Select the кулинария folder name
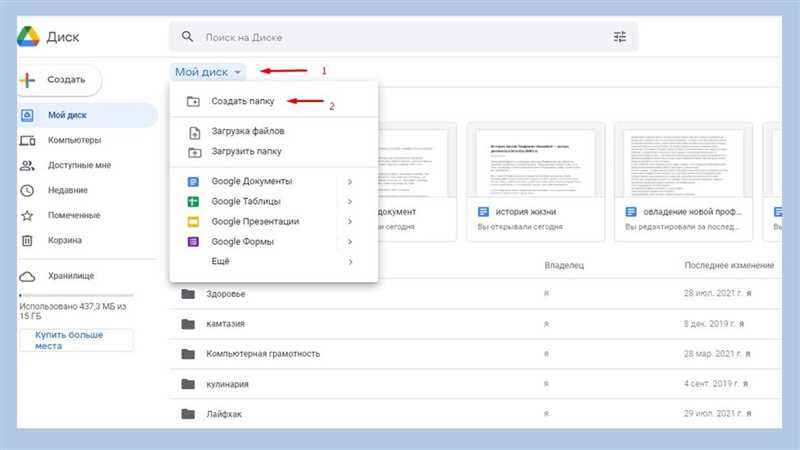 click(x=227, y=384)
